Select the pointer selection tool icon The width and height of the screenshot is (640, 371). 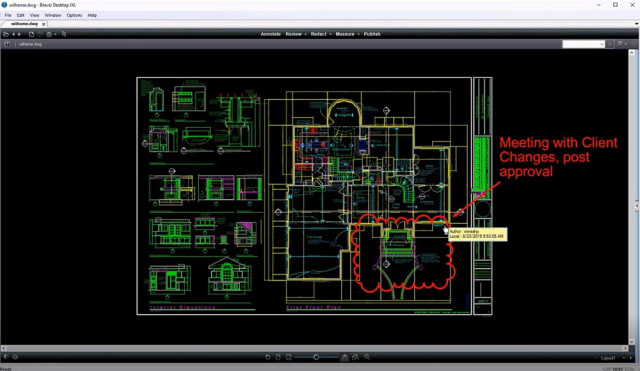pos(64,34)
